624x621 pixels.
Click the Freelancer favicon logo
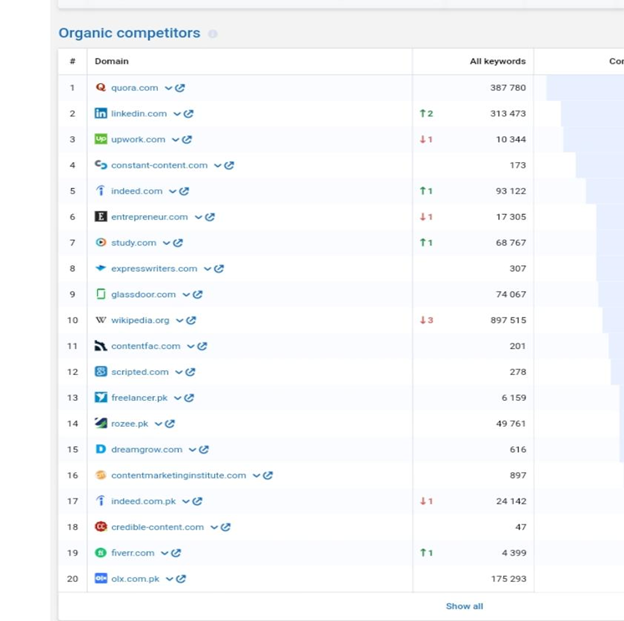101,397
